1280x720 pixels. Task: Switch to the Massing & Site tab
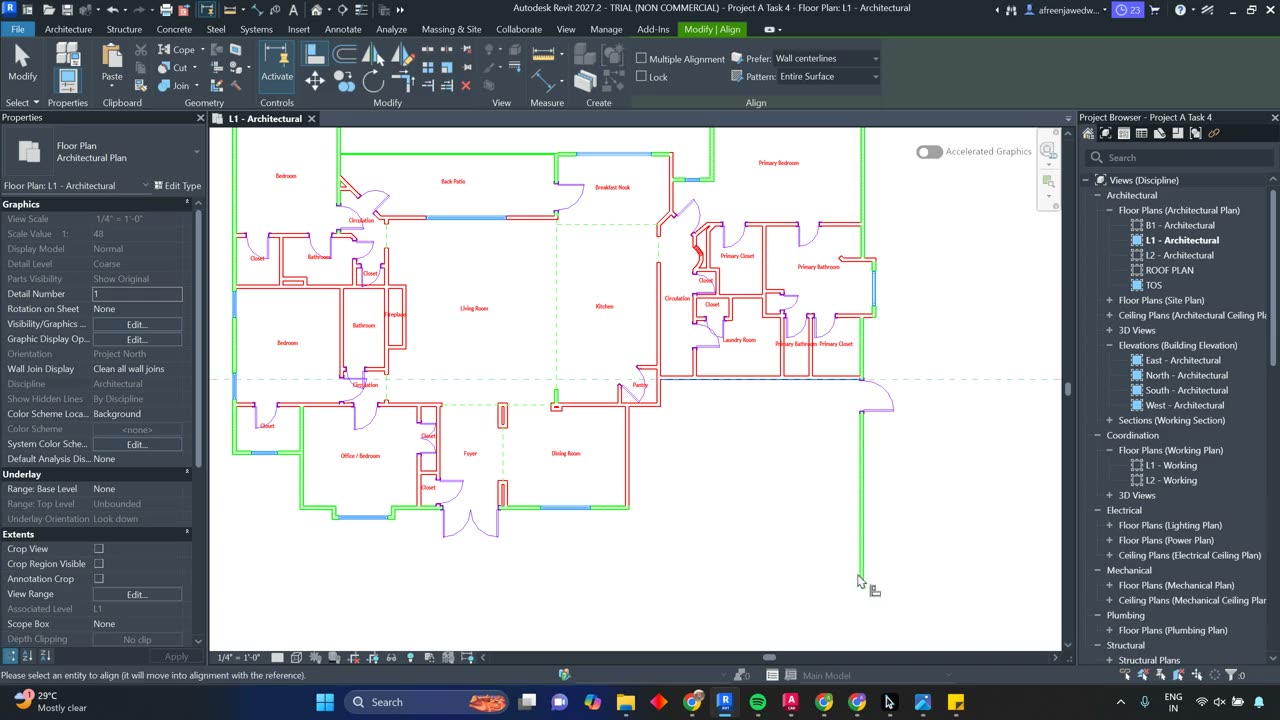click(x=451, y=29)
